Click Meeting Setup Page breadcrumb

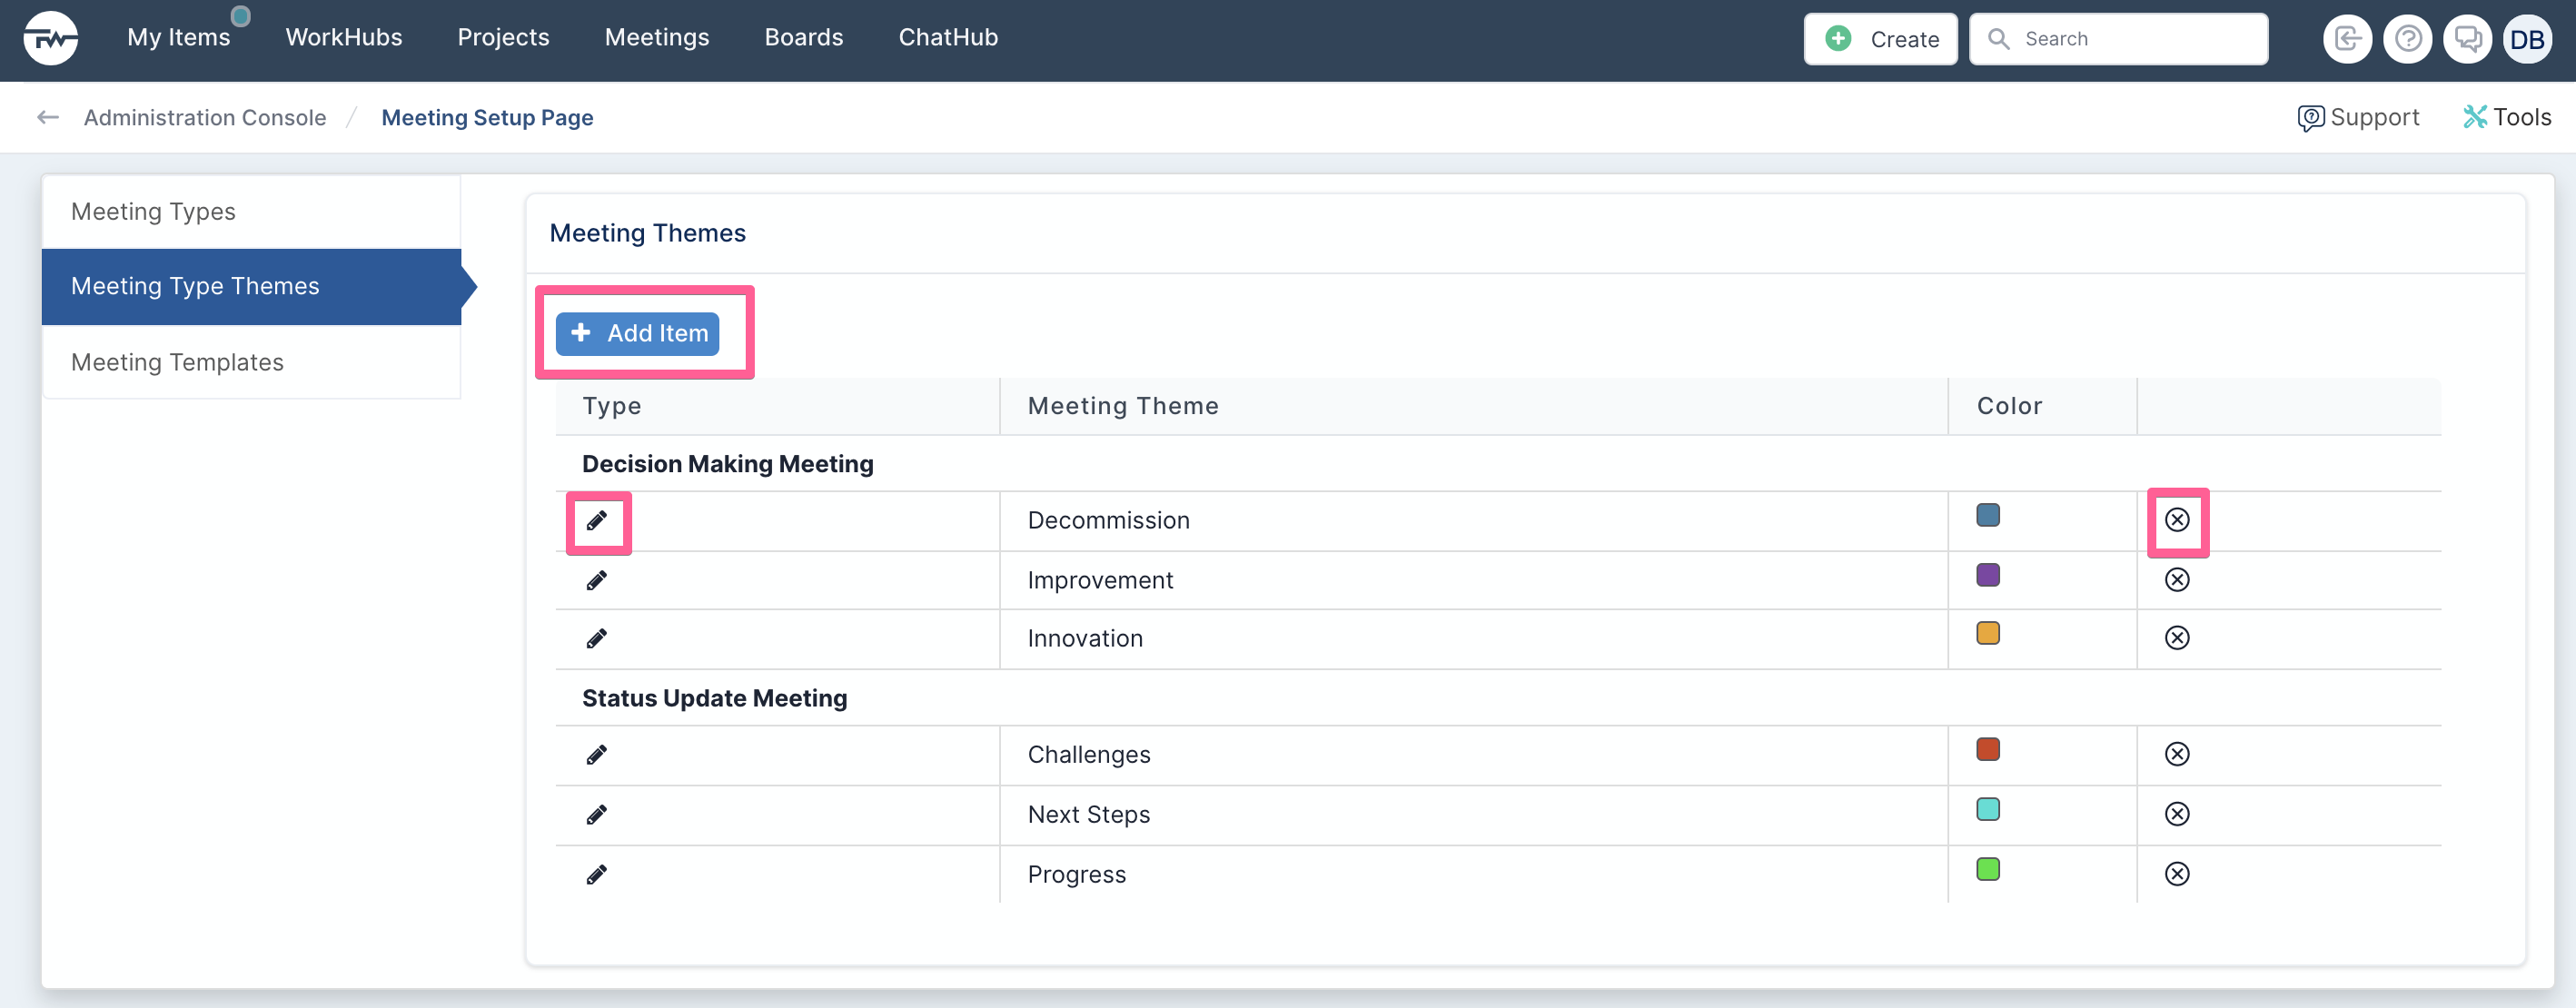(x=488, y=118)
